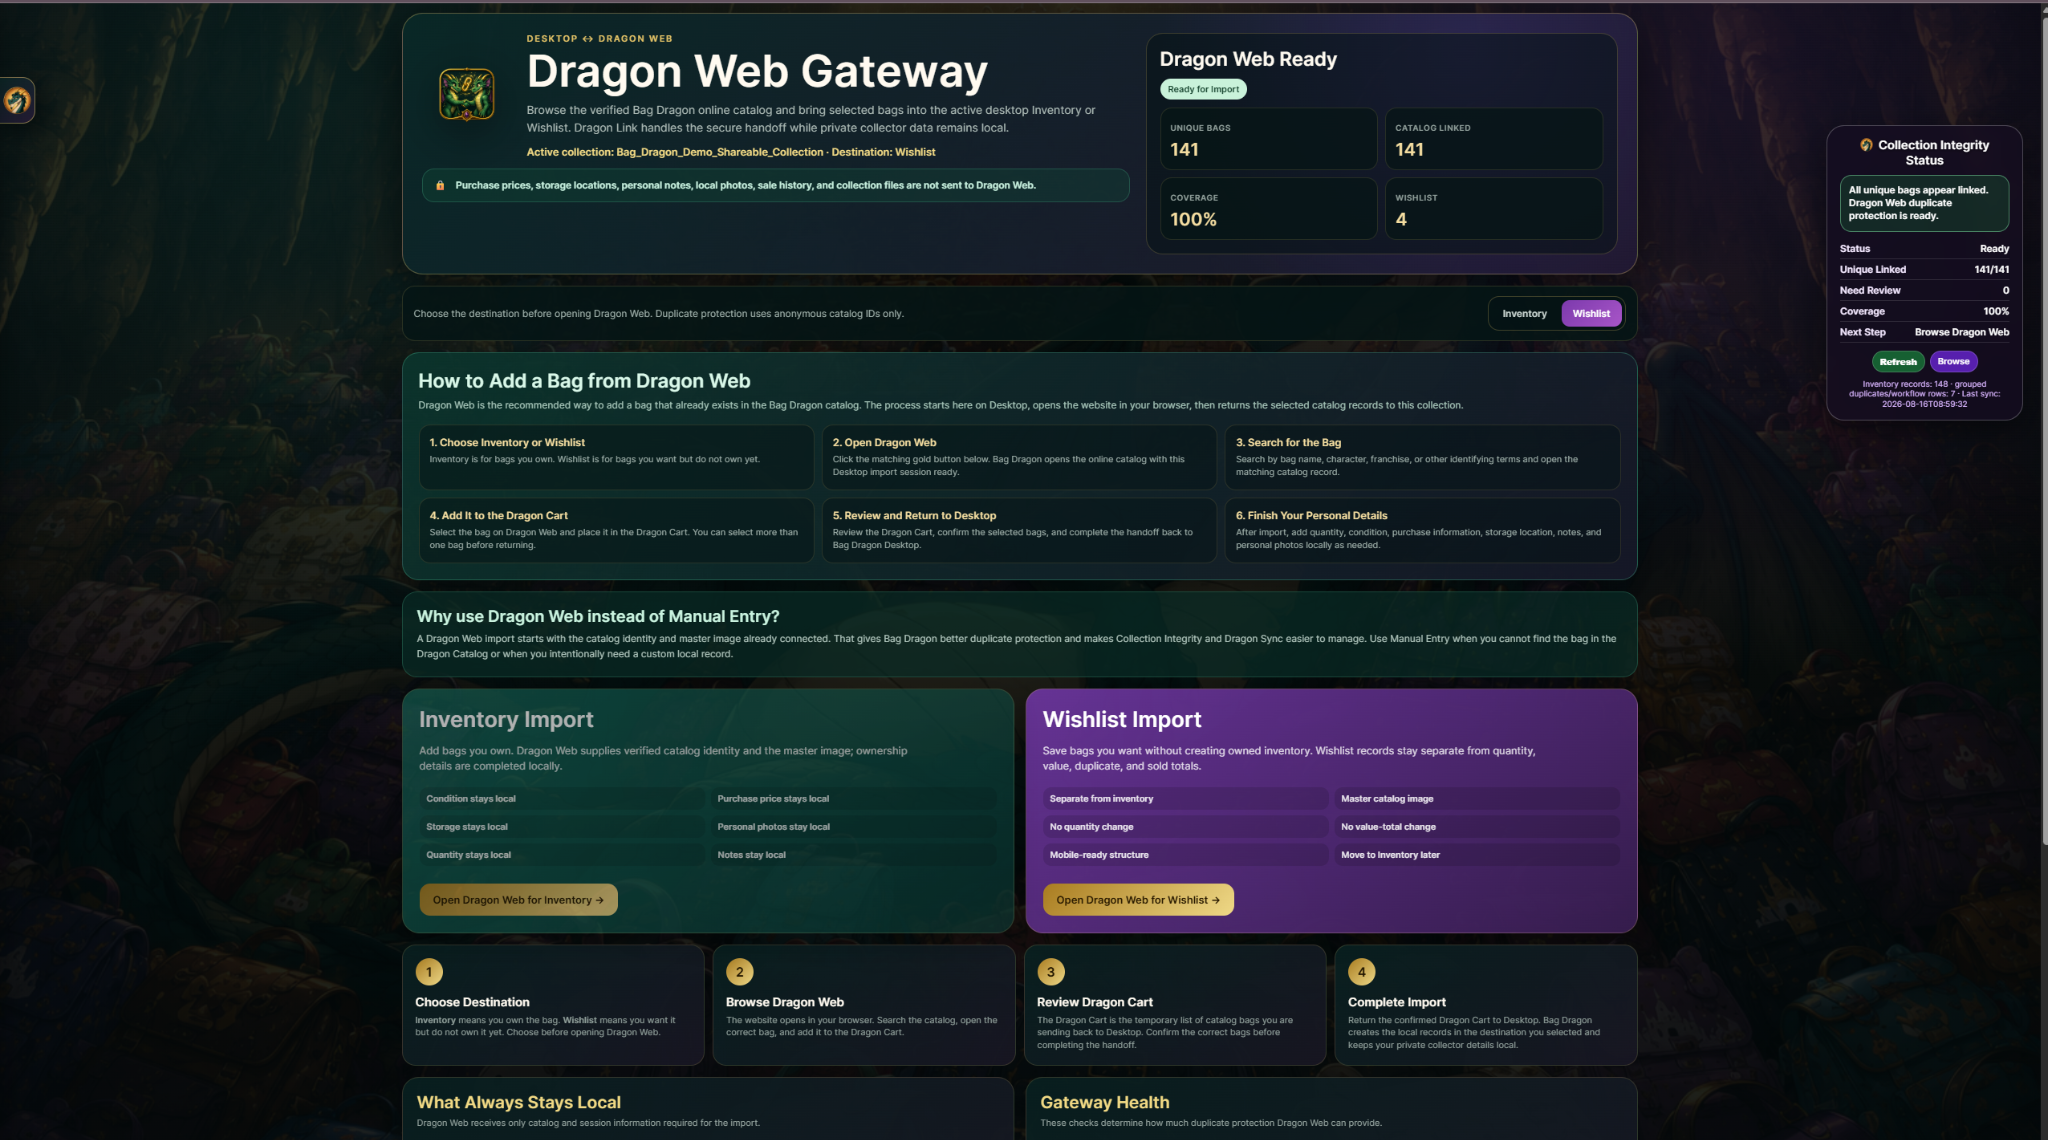Refresh the Collection Integrity Status
This screenshot has height=1140, width=2048.
pyautogui.click(x=1898, y=362)
